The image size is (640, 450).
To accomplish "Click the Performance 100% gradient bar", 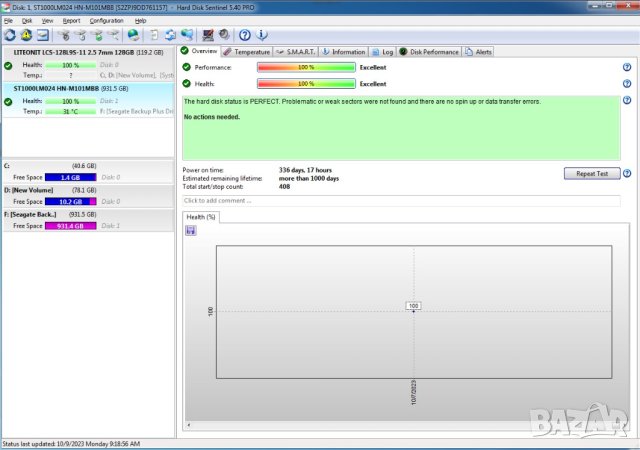I will (x=306, y=67).
